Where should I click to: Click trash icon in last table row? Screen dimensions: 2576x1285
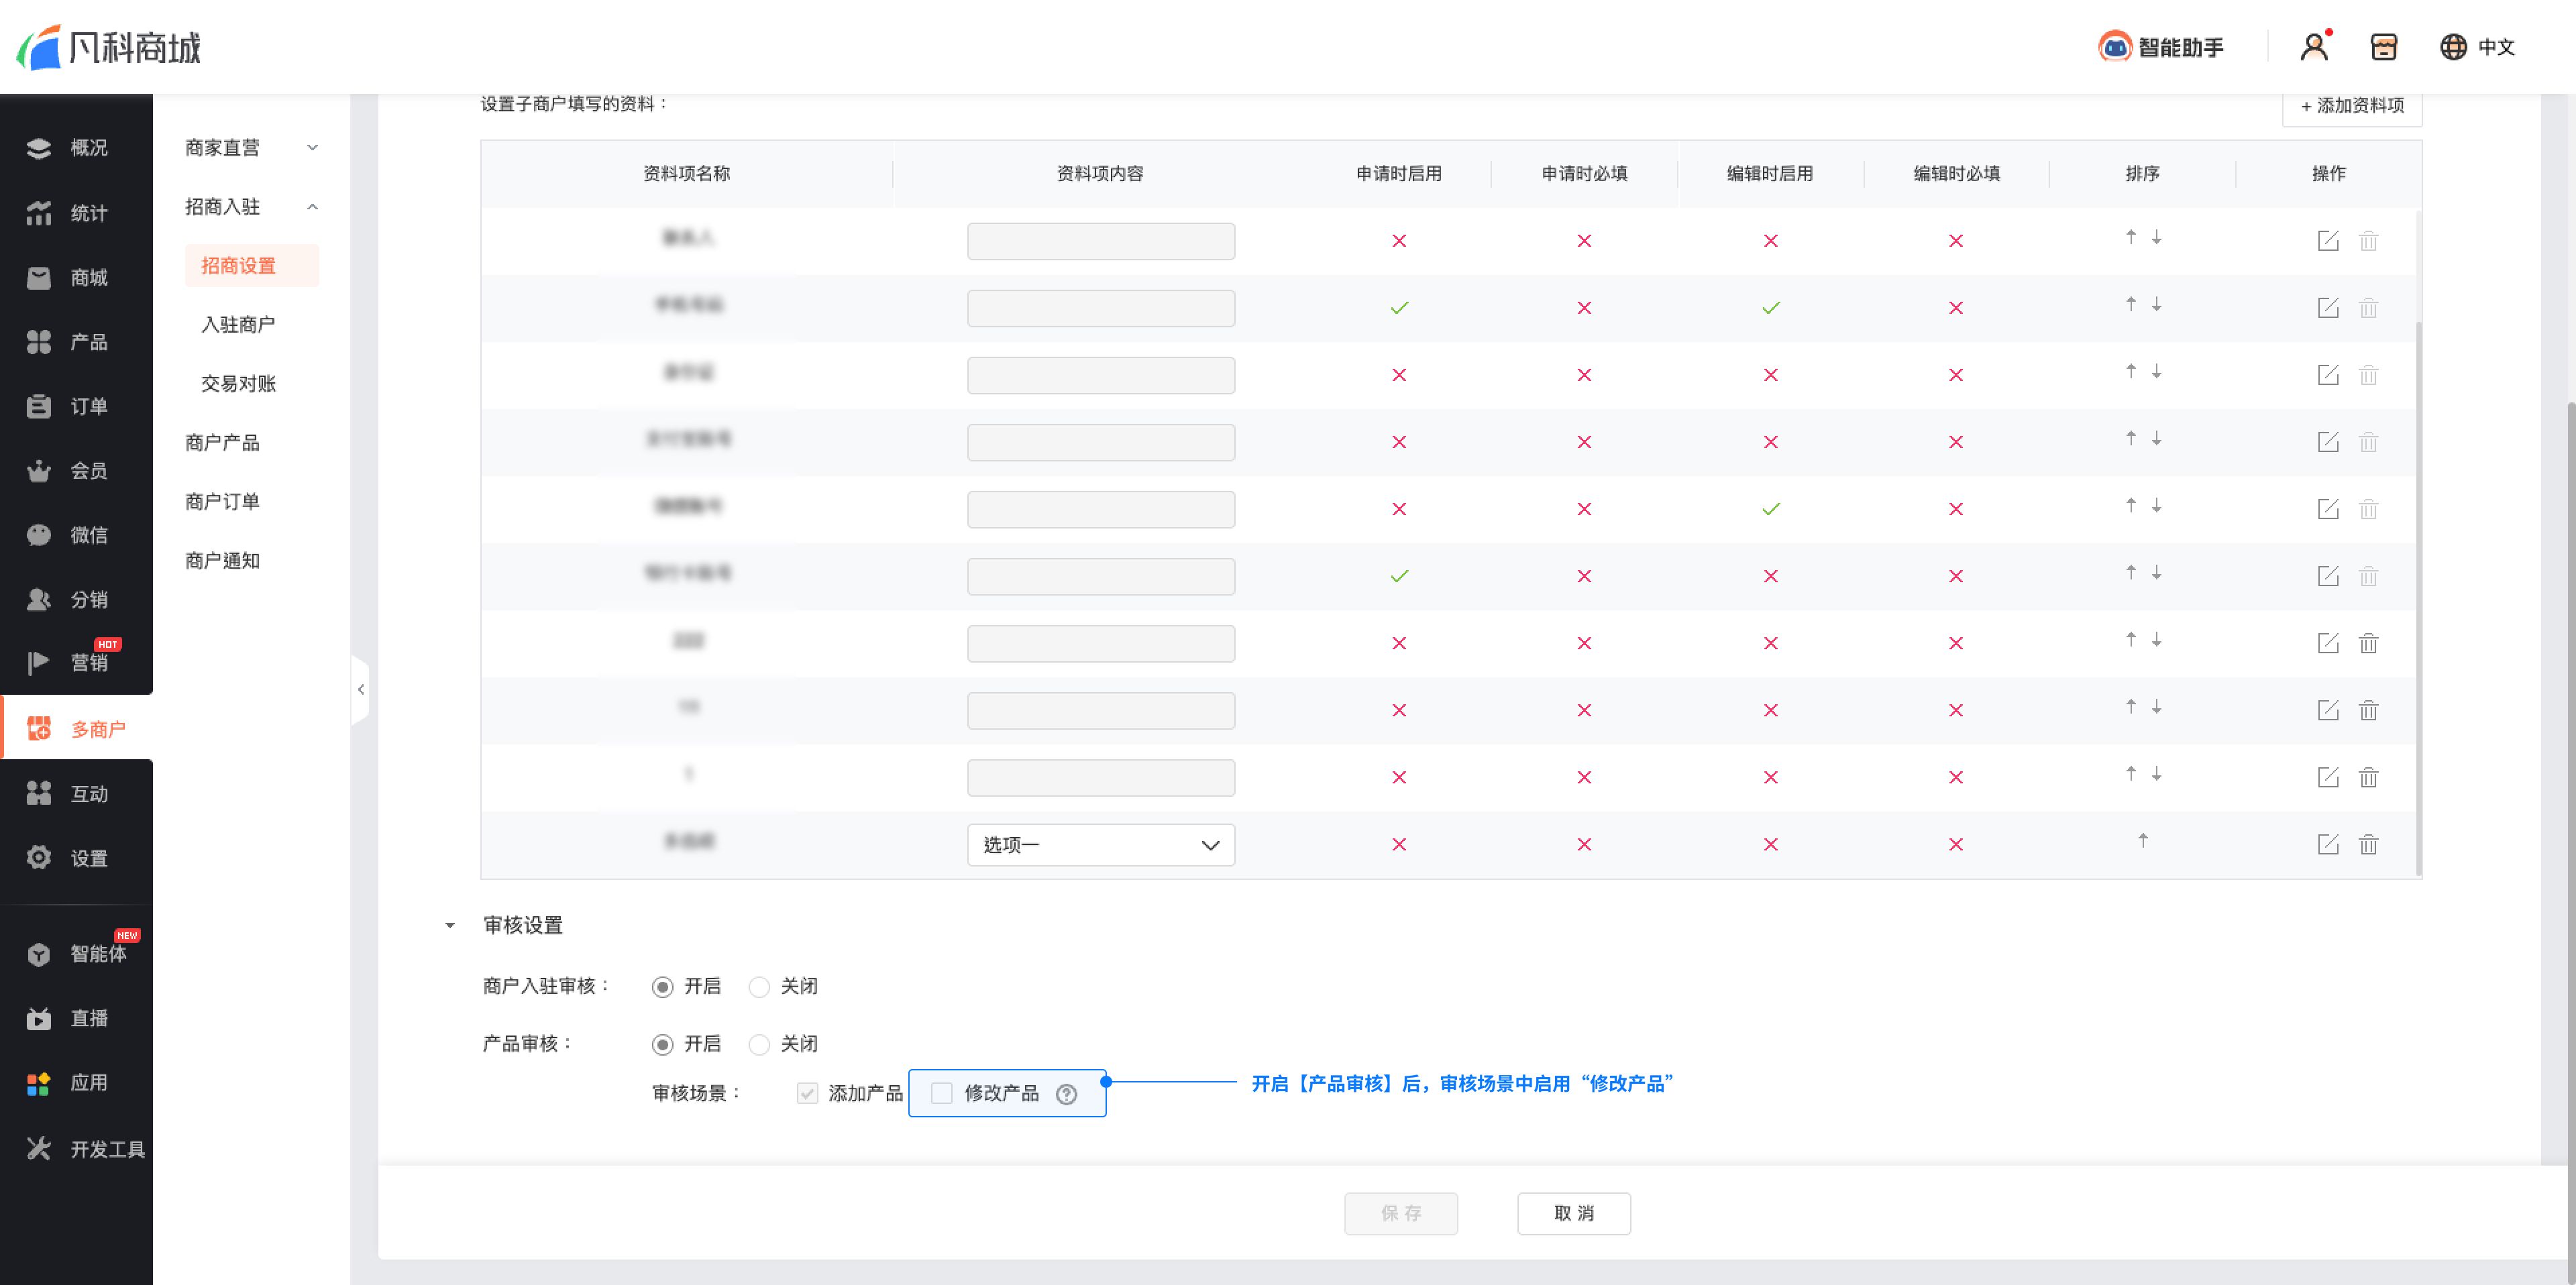click(x=2368, y=844)
